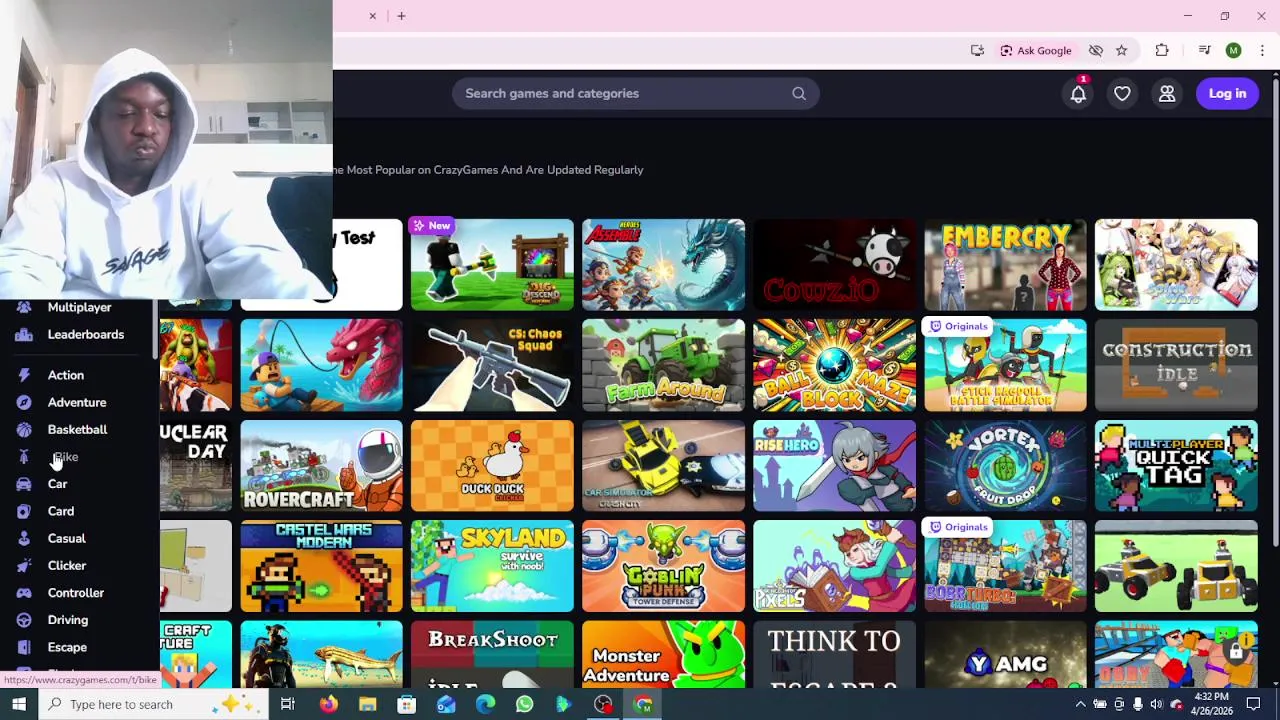Open the BreakShoot game thumbnail
The image size is (1280, 720).
click(x=492, y=655)
